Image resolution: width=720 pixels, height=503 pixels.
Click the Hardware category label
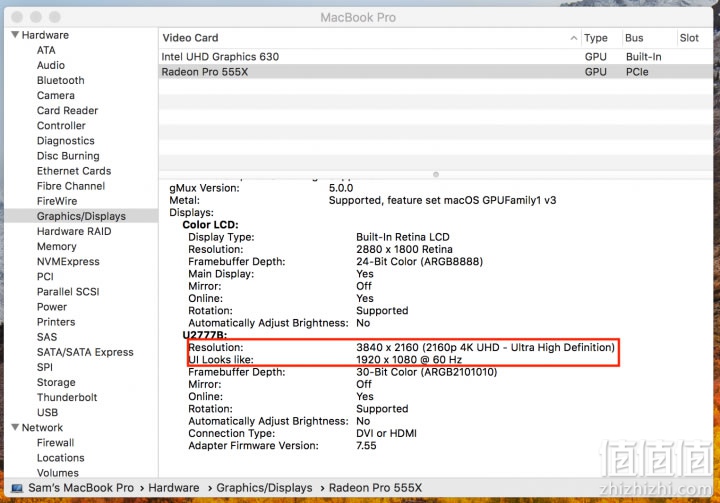(45, 35)
